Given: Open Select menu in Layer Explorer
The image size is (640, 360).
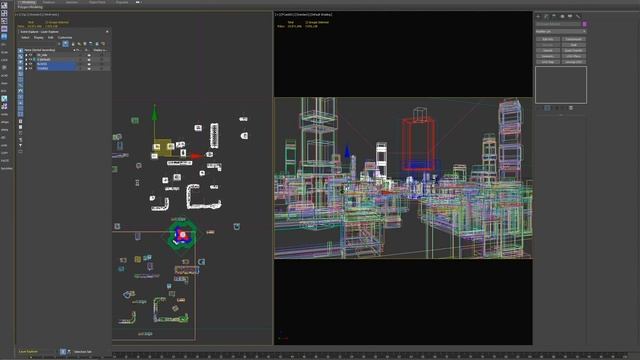Looking at the screenshot, I should [25, 38].
